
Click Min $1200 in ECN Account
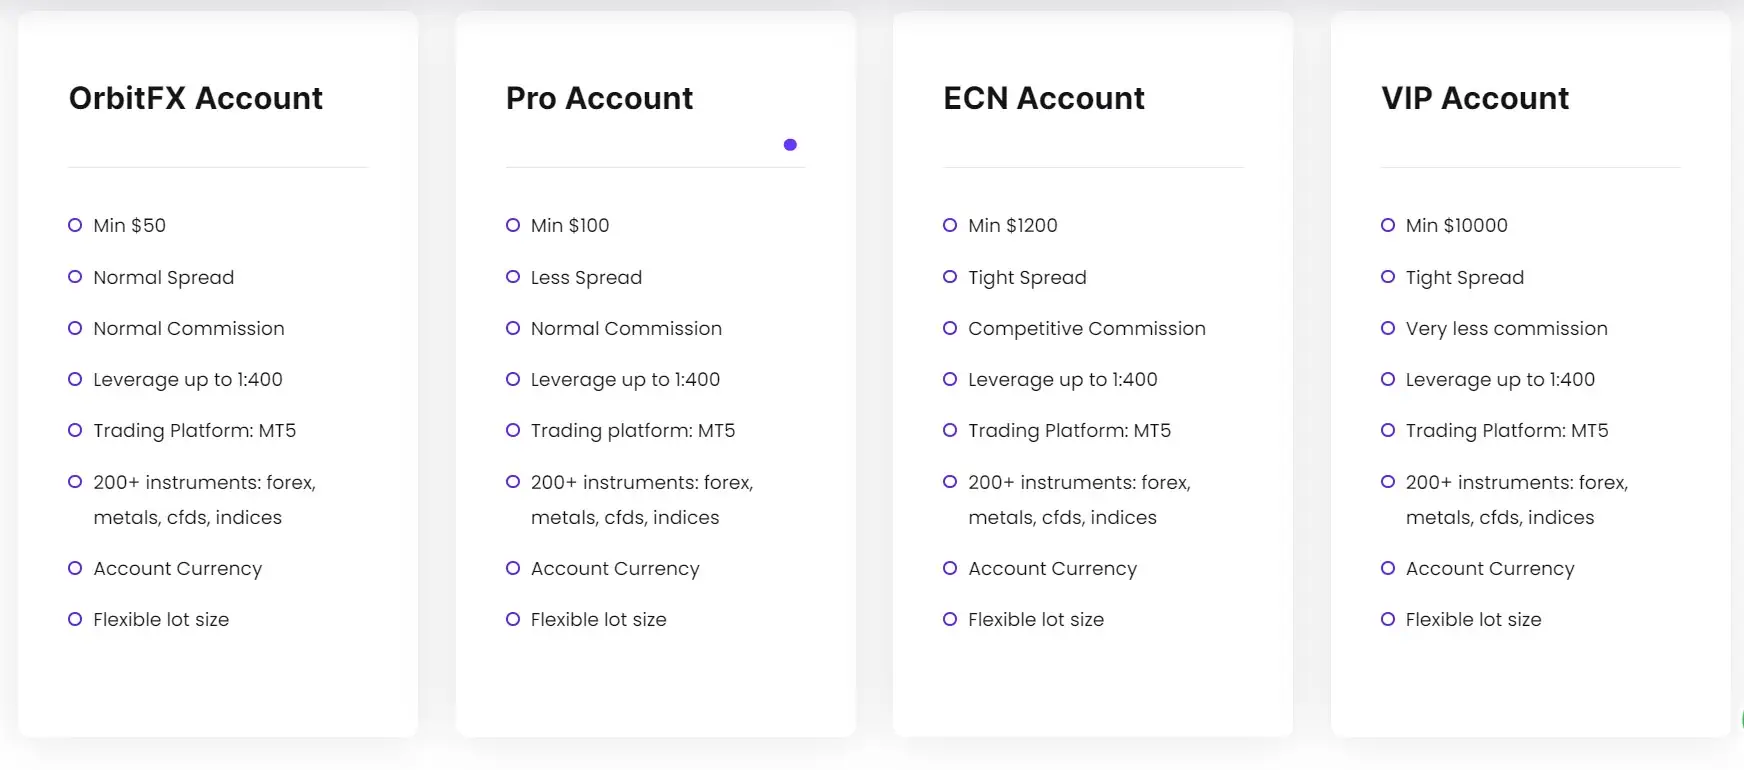[1013, 226]
